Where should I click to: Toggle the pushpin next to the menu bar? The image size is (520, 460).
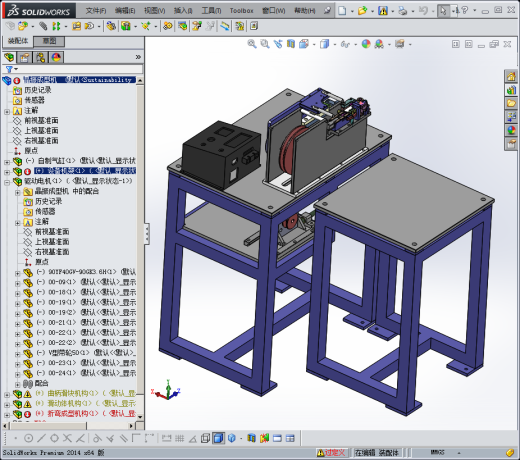coord(327,11)
